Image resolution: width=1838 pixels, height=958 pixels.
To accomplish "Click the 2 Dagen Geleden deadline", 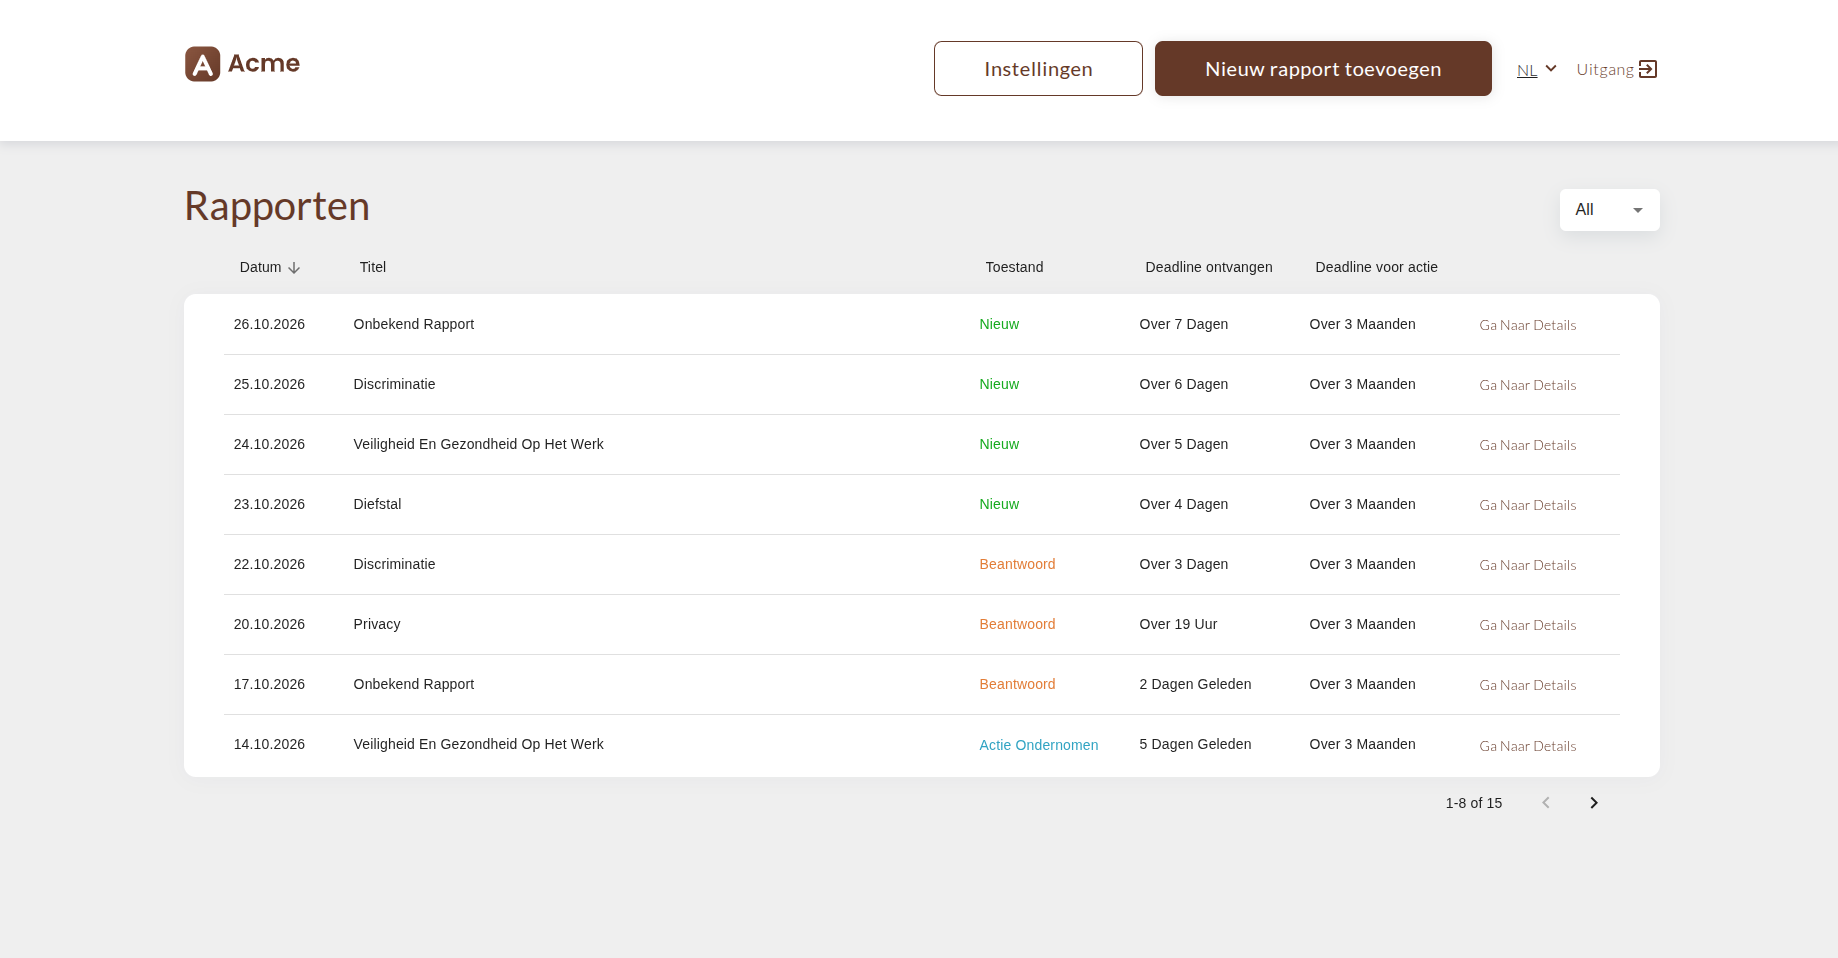I will pos(1195,684).
